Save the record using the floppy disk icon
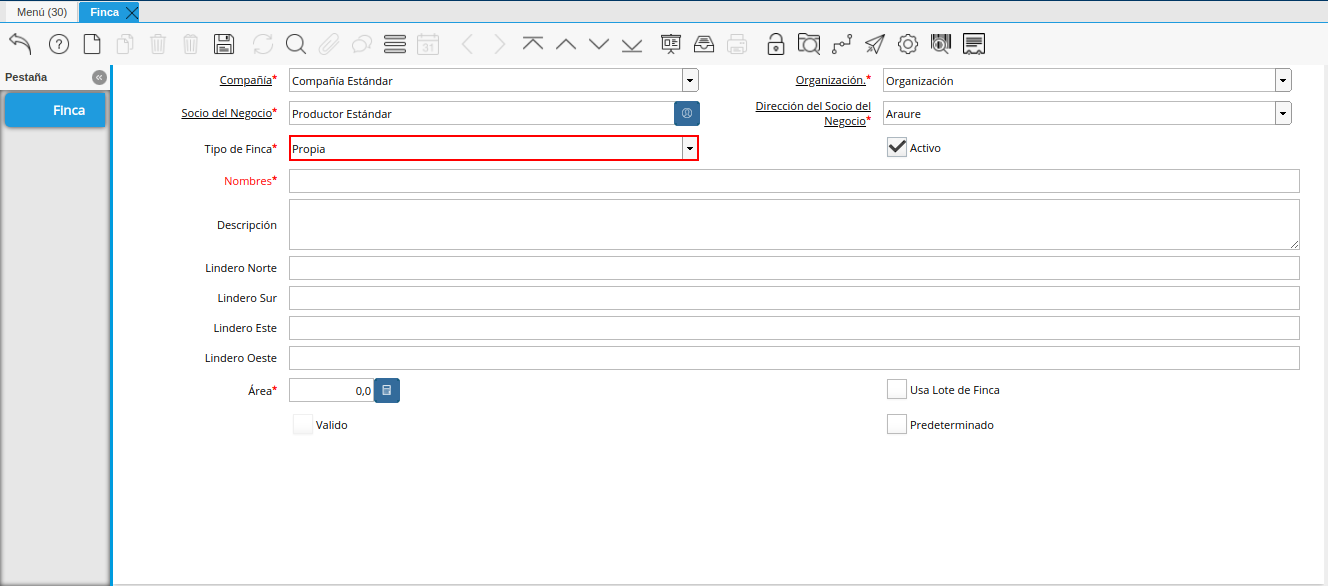This screenshot has height=587, width=1328. tap(224, 44)
